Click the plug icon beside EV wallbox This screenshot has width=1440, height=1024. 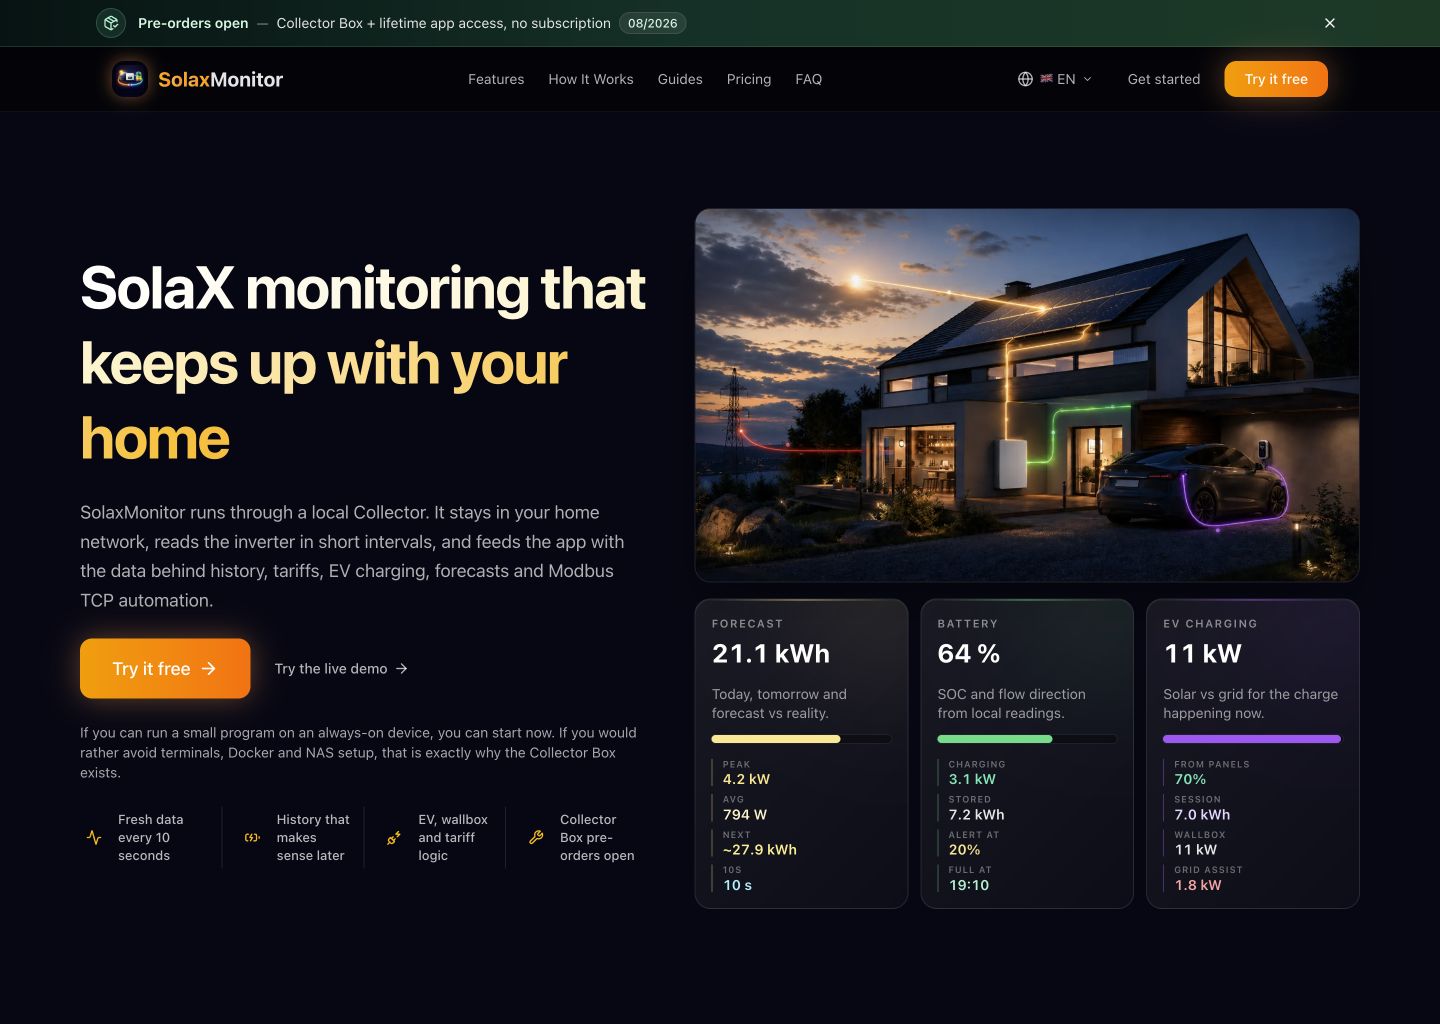tap(394, 838)
